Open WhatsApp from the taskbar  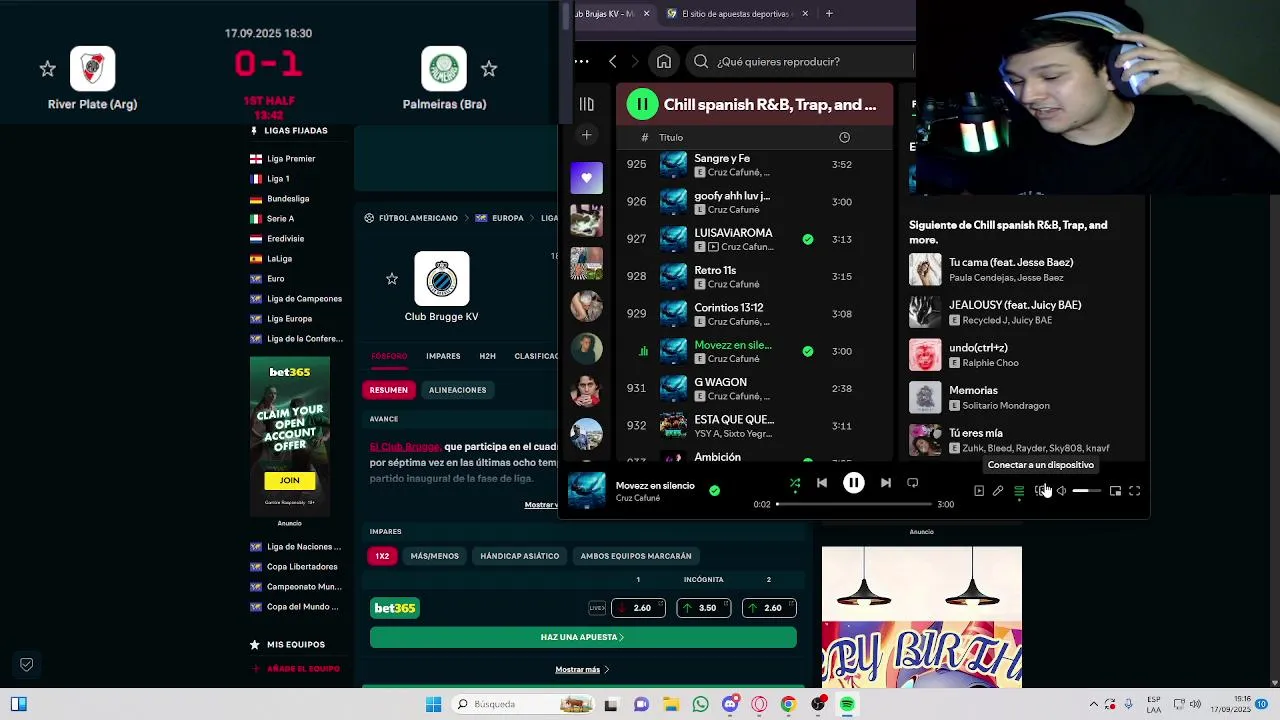pos(700,704)
